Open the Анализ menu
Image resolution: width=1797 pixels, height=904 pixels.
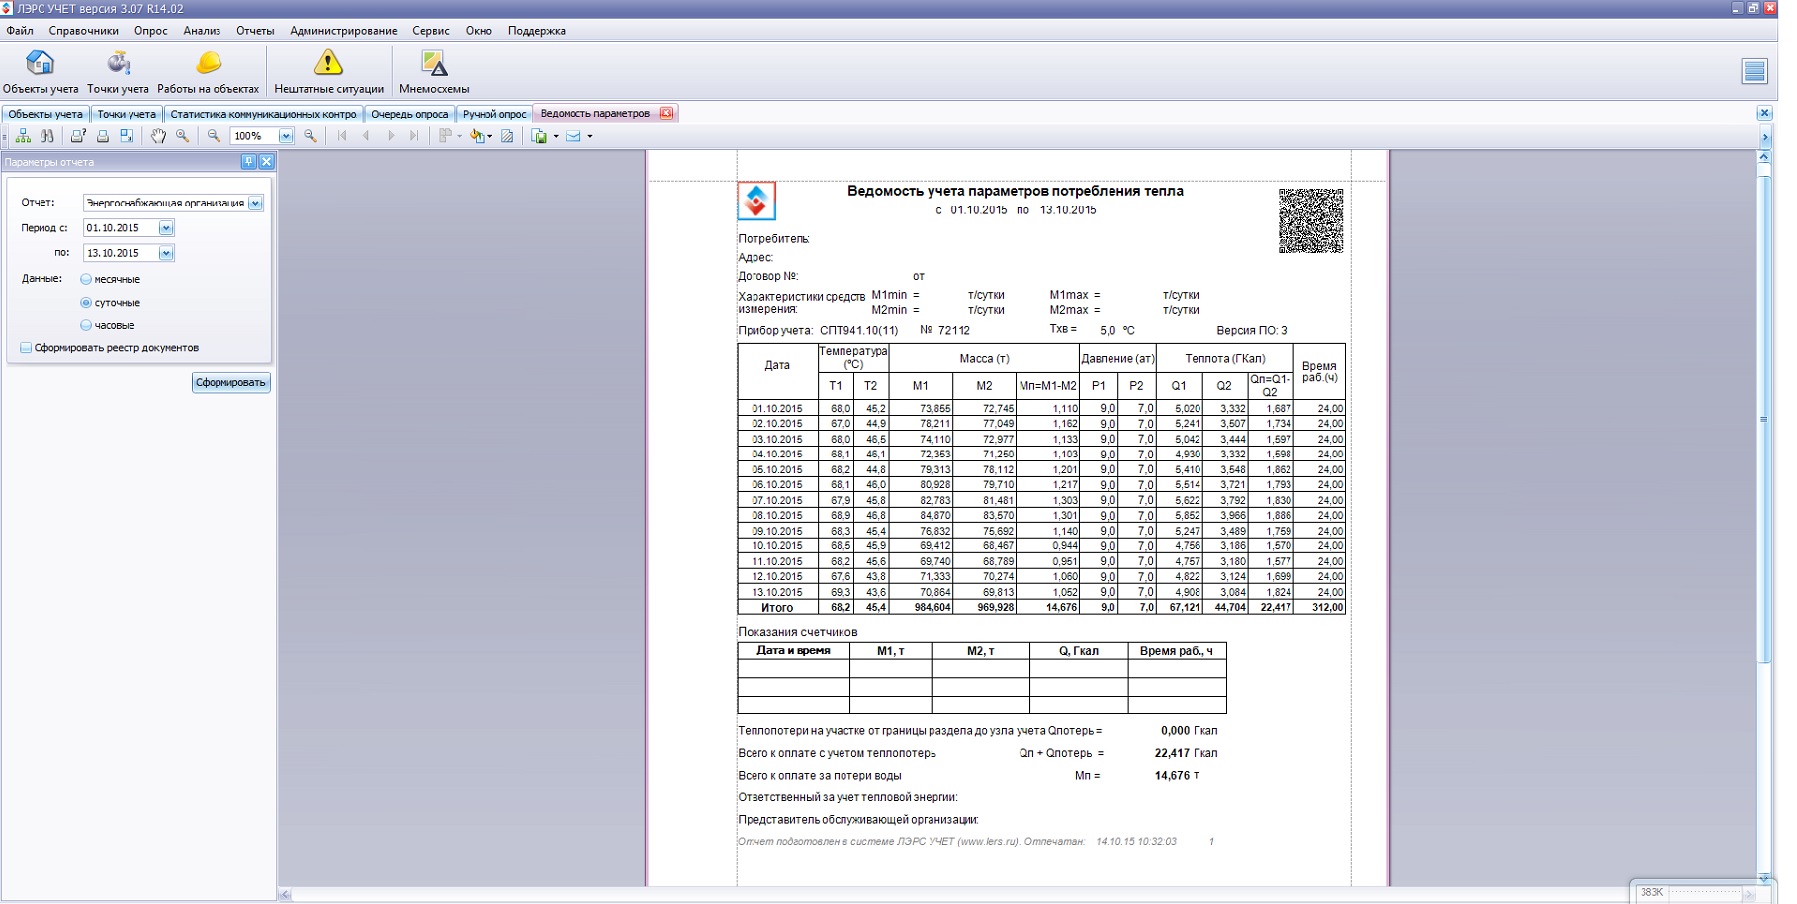[201, 31]
